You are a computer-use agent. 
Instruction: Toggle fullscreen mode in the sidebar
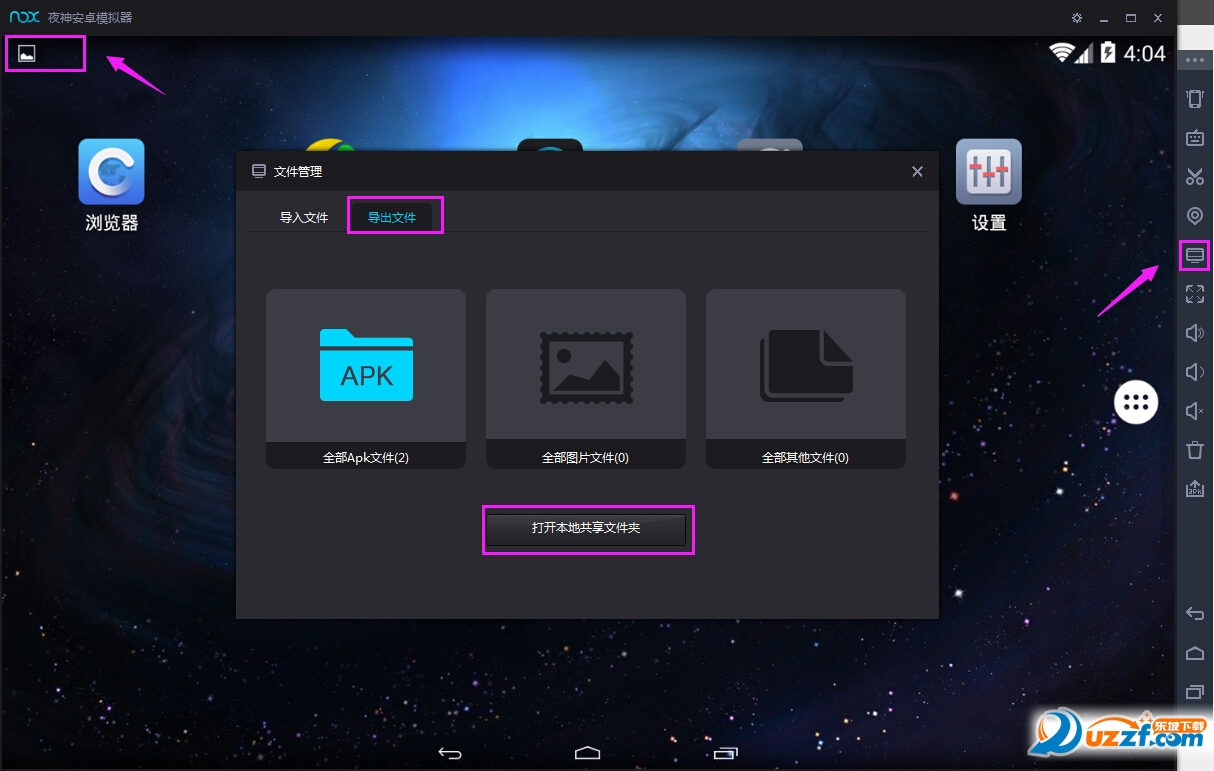(x=1194, y=294)
